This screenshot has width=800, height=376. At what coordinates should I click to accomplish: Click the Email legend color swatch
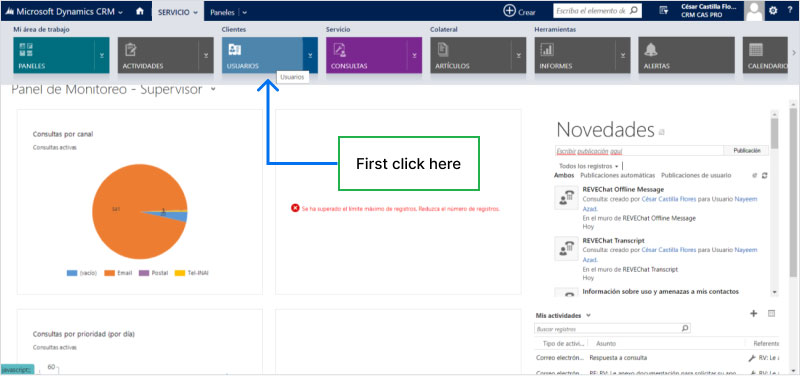109,273
